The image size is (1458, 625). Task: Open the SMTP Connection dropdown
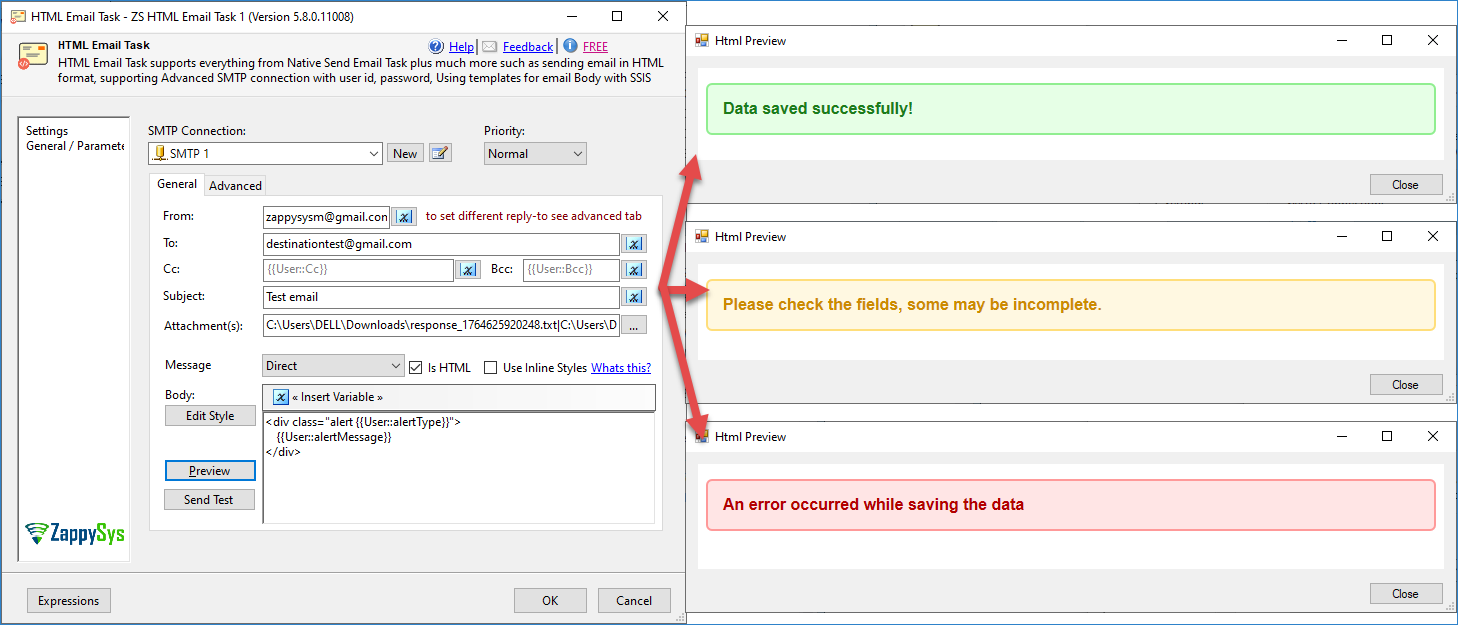(x=374, y=154)
